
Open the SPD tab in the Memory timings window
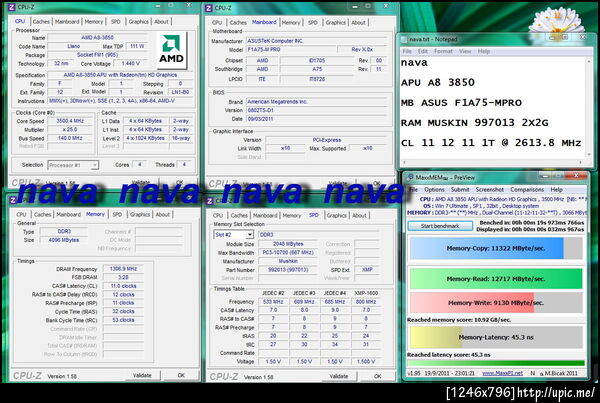(117, 214)
